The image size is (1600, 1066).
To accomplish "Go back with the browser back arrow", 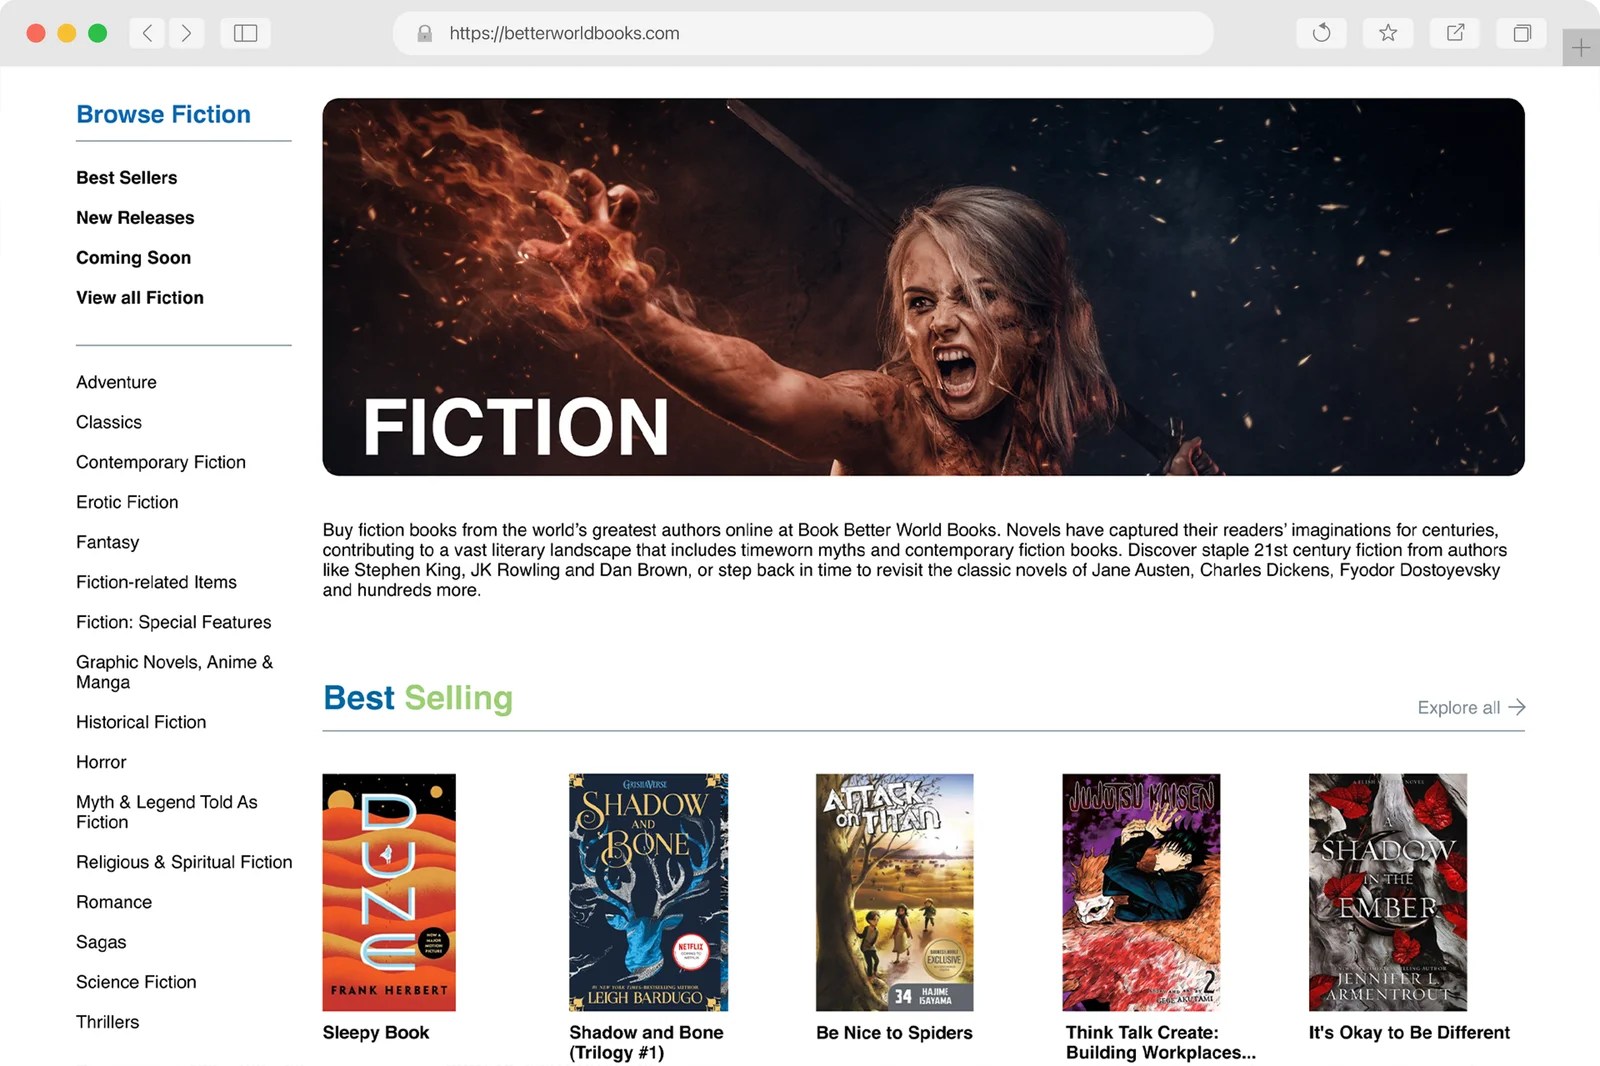I will (147, 33).
